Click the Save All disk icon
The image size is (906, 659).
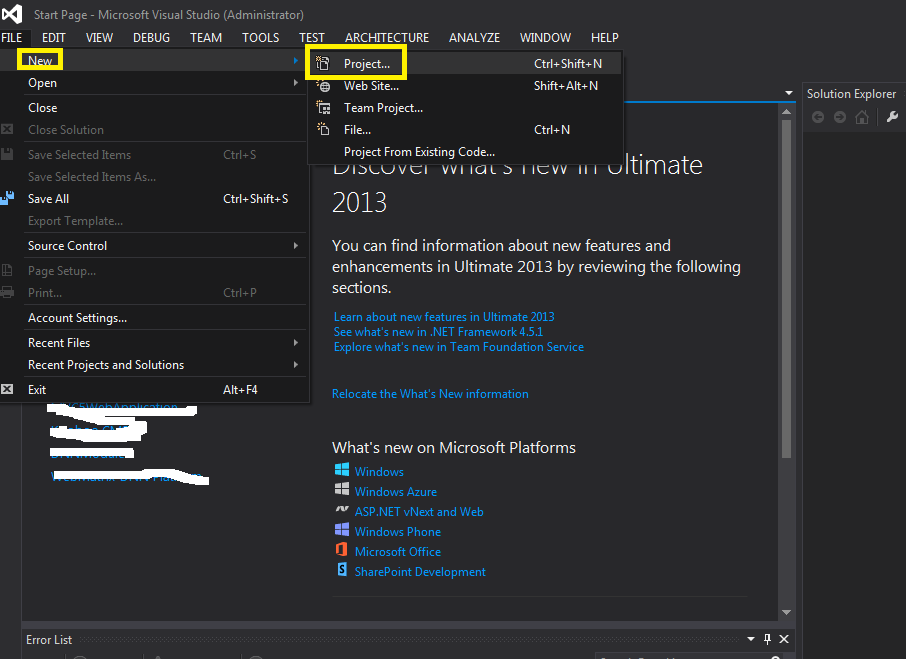click(x=8, y=199)
